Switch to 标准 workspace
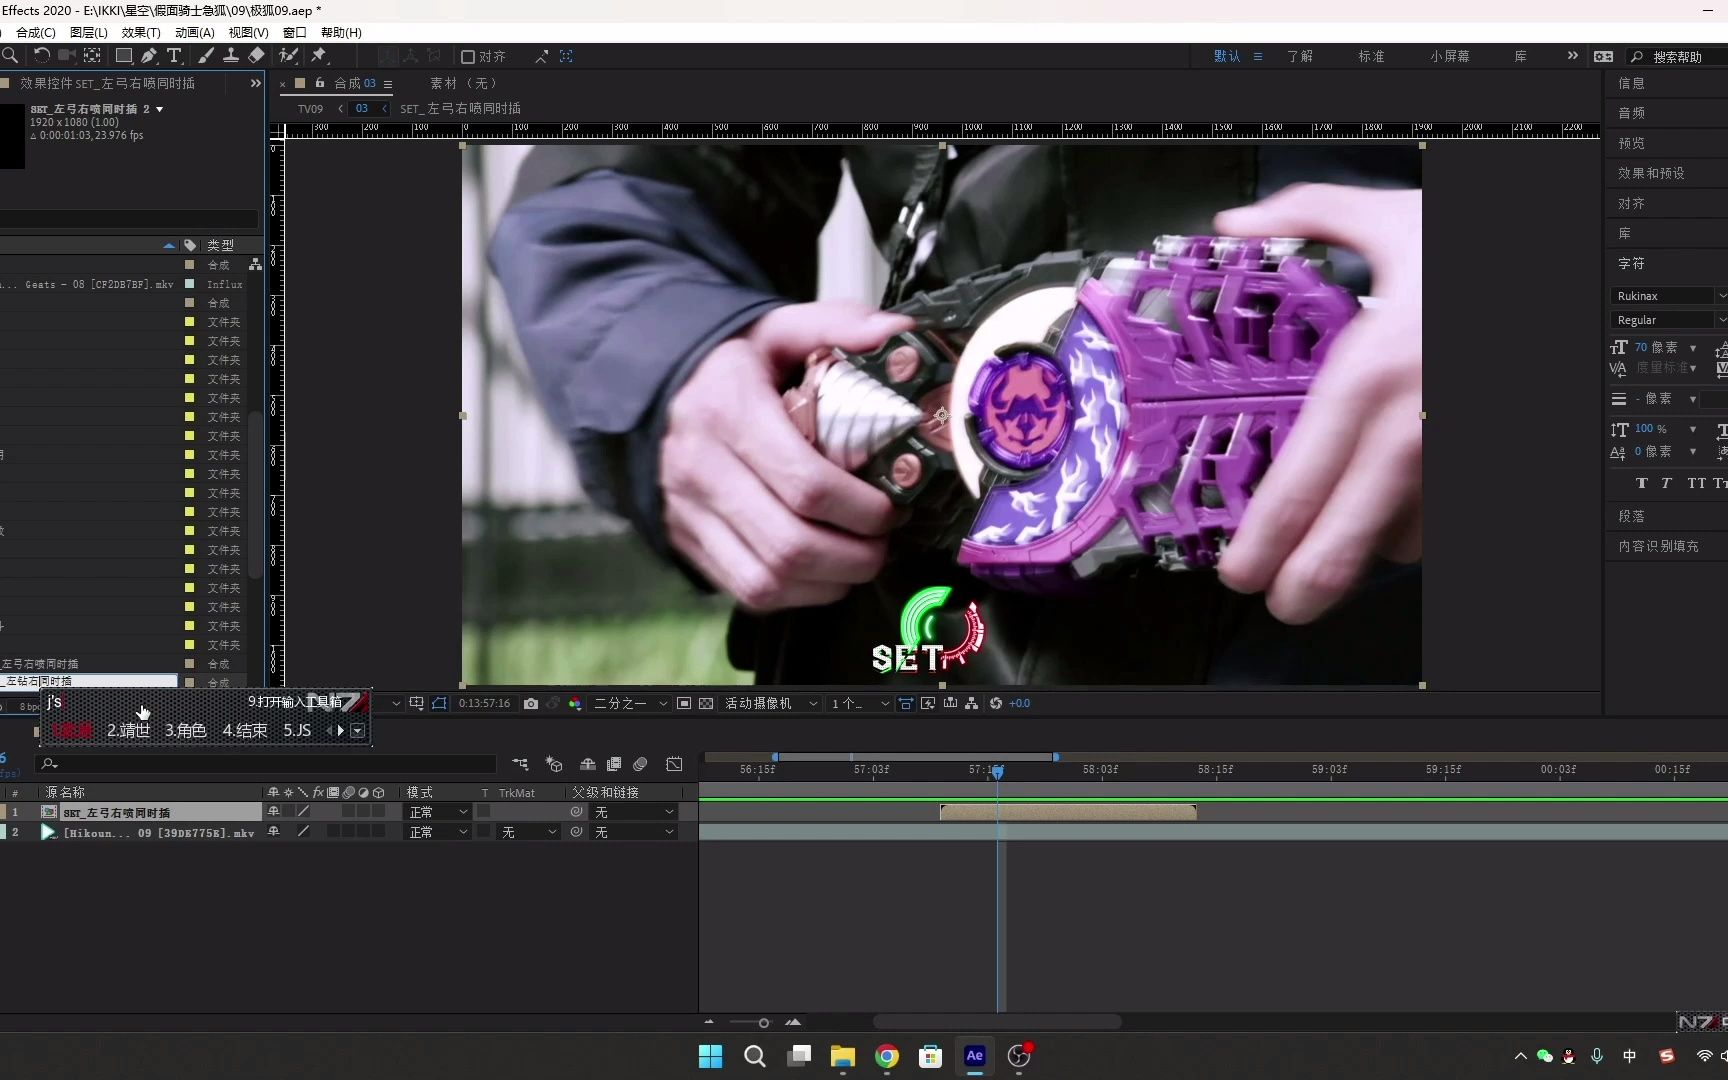1728x1080 pixels. [1371, 57]
